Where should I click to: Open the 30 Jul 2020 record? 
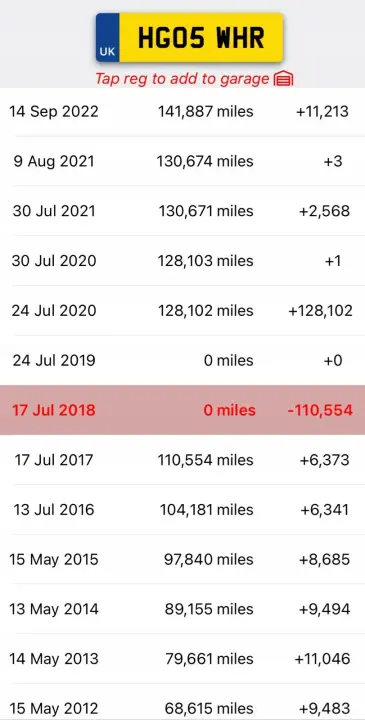[x=182, y=261]
